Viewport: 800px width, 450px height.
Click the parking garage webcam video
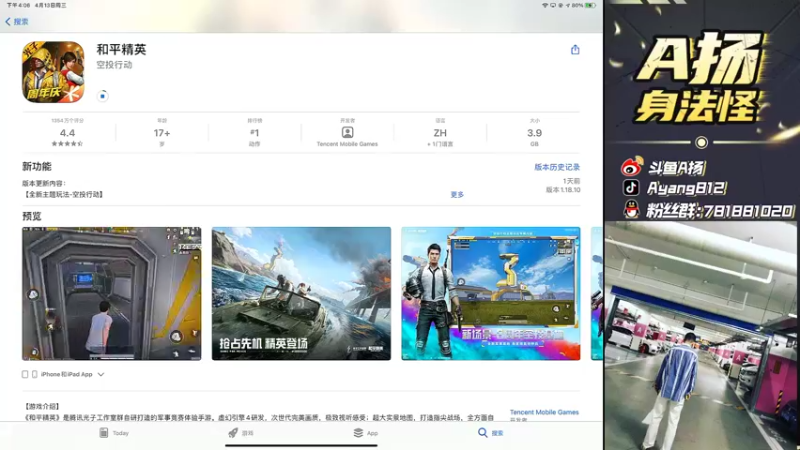coord(701,336)
